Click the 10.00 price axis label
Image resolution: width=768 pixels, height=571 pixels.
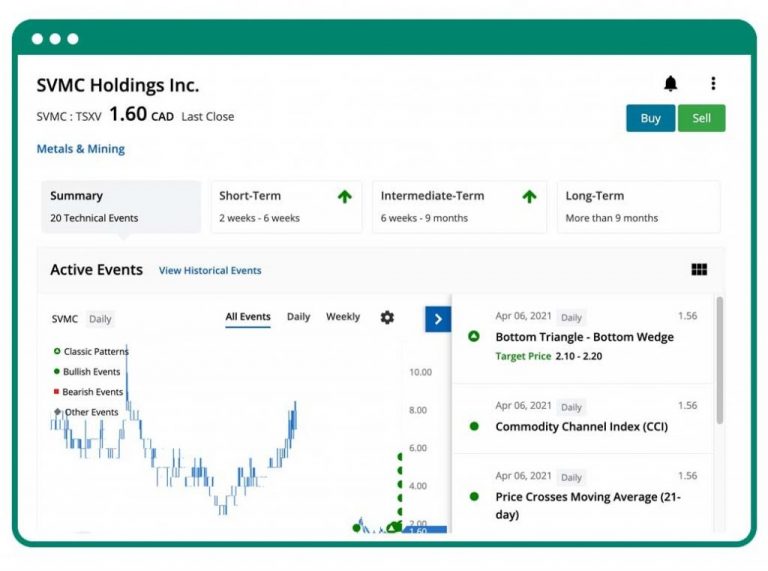pos(420,372)
